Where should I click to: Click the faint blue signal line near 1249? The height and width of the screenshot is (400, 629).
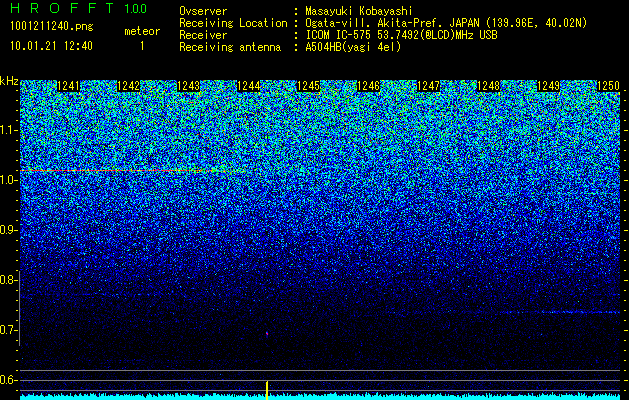click(x=562, y=312)
